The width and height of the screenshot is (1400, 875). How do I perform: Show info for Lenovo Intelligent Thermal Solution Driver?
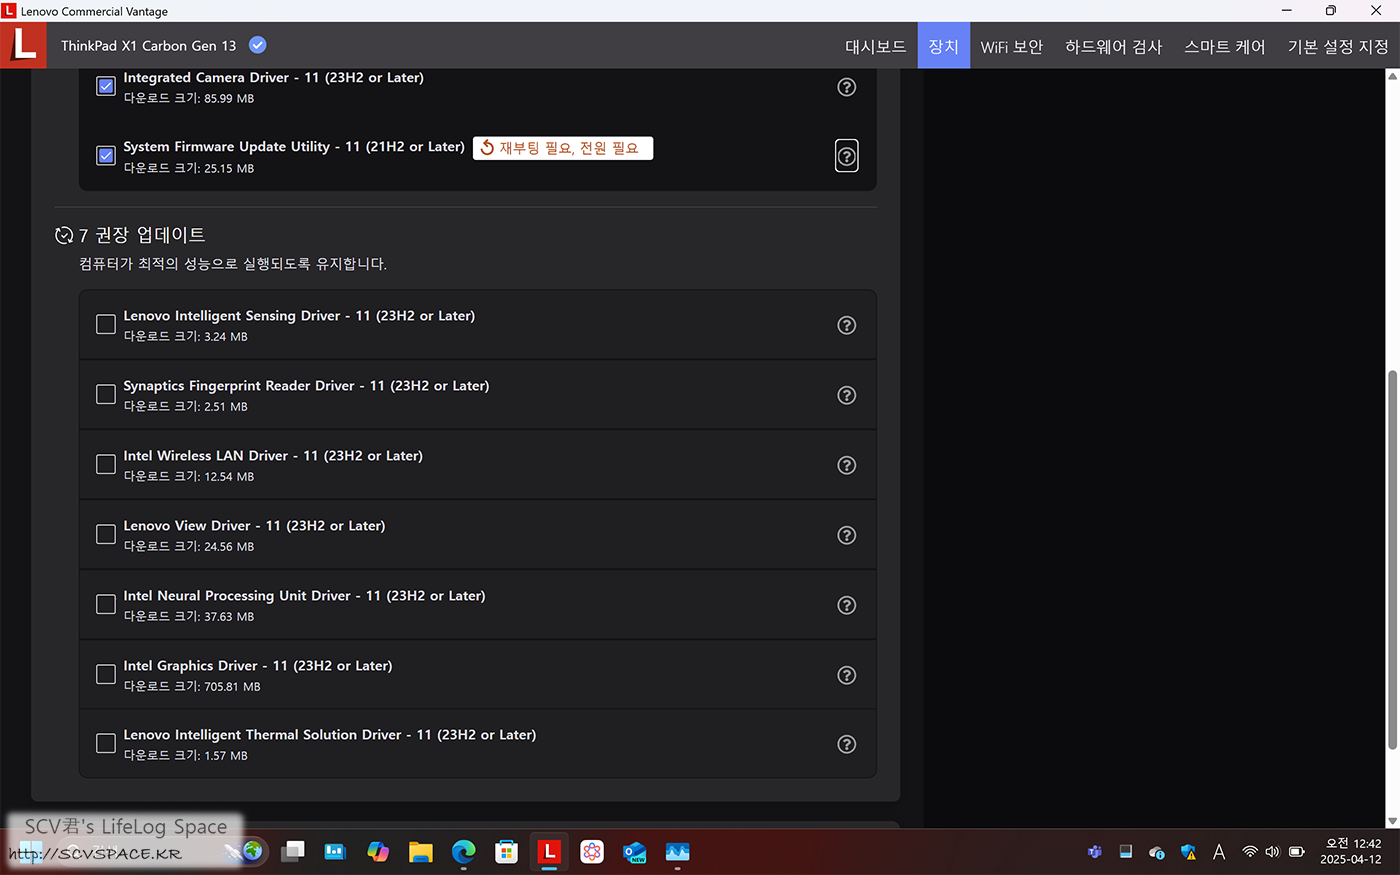coord(846,744)
